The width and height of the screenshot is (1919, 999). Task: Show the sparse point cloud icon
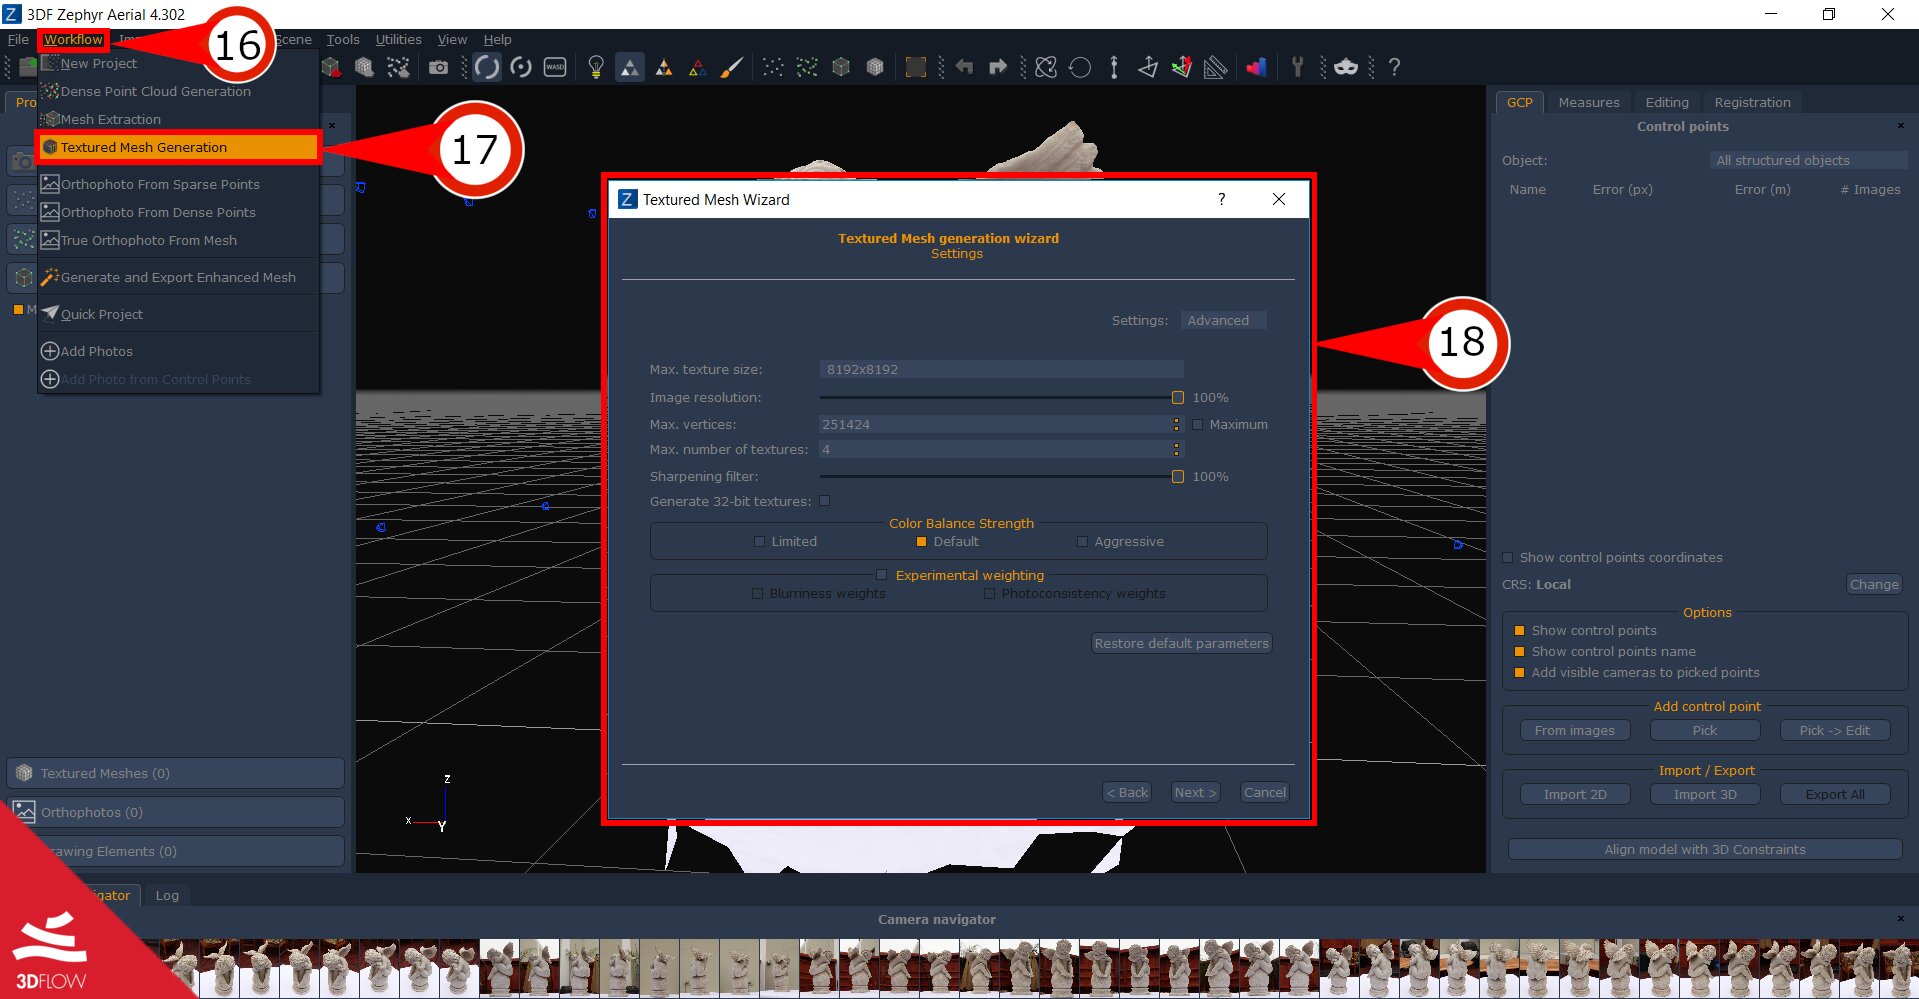point(773,67)
